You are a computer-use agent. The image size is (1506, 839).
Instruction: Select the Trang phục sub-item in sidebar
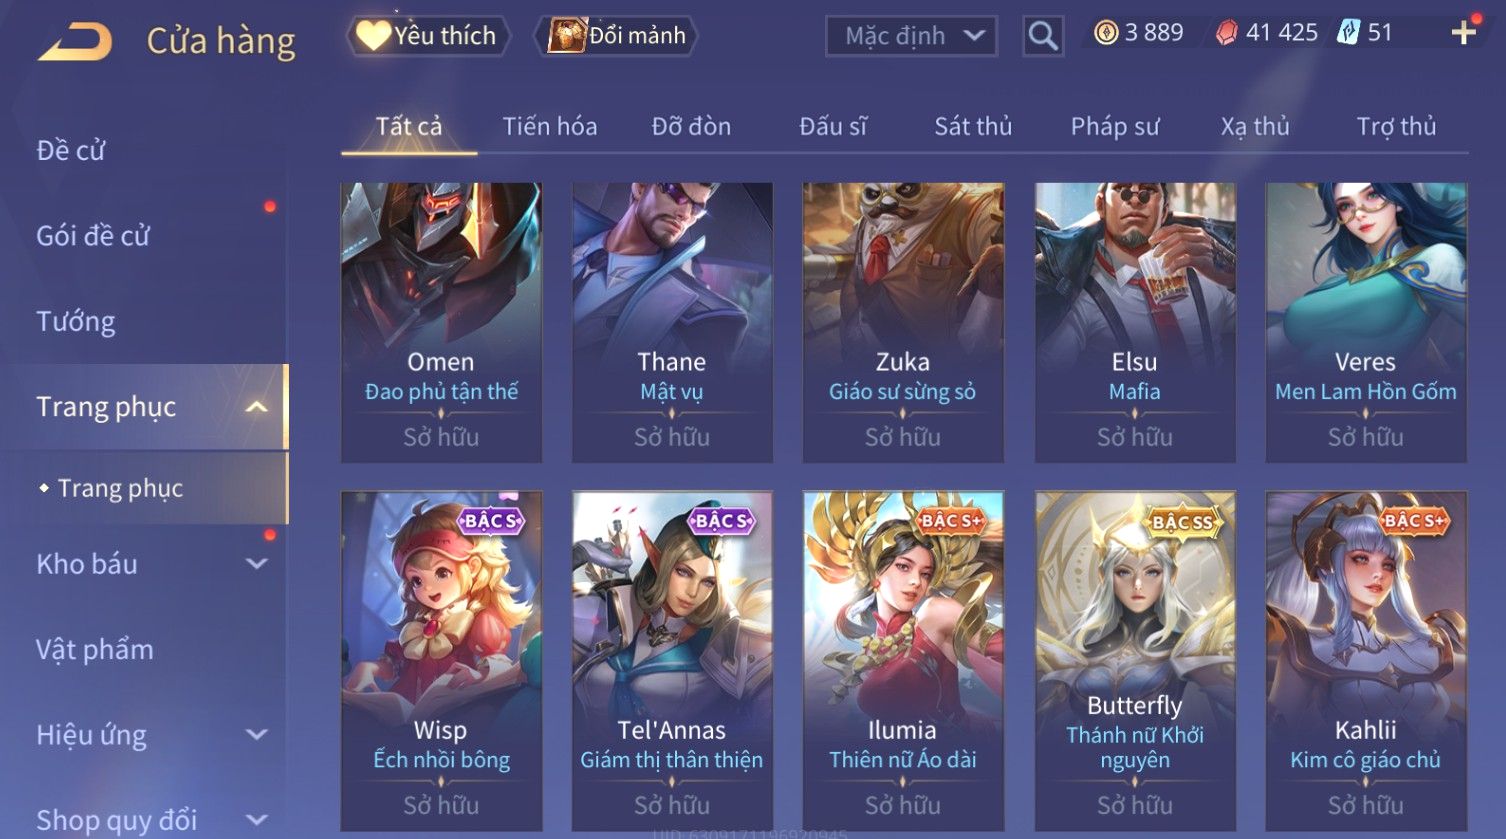(120, 488)
